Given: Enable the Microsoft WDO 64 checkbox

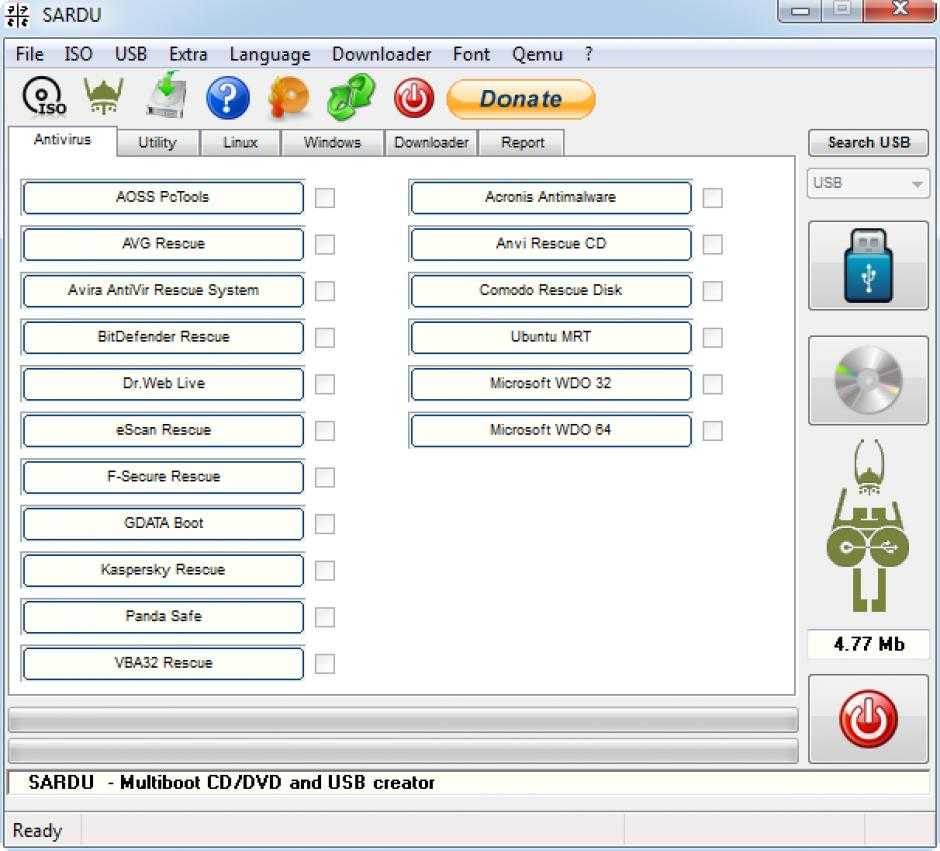Looking at the screenshot, I should 713,431.
